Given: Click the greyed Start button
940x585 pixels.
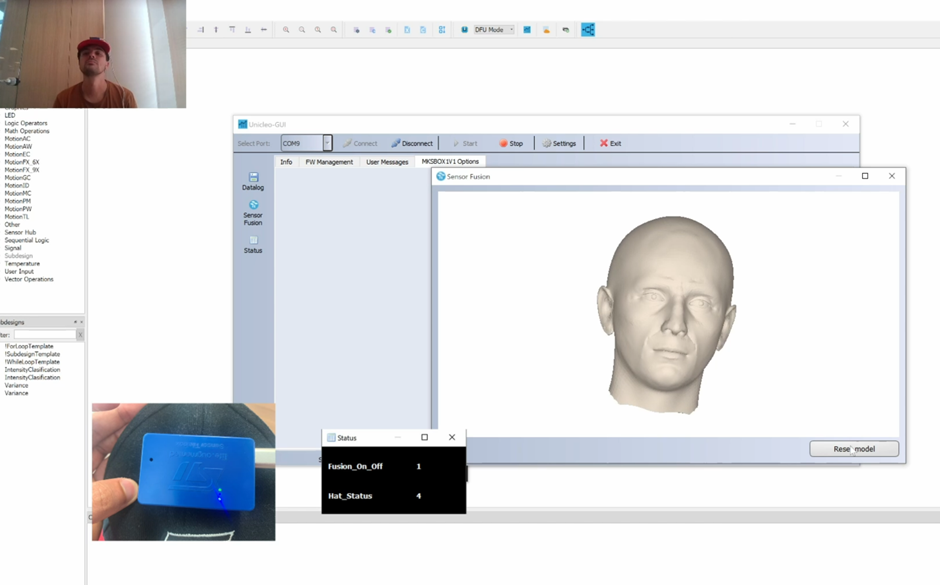Looking at the screenshot, I should pos(465,143).
